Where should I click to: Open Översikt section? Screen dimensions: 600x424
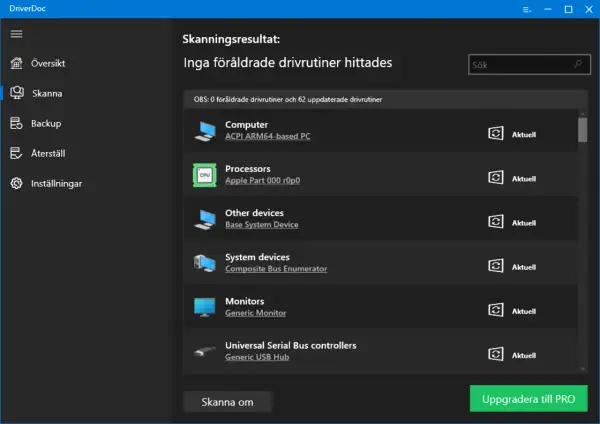tap(48, 63)
